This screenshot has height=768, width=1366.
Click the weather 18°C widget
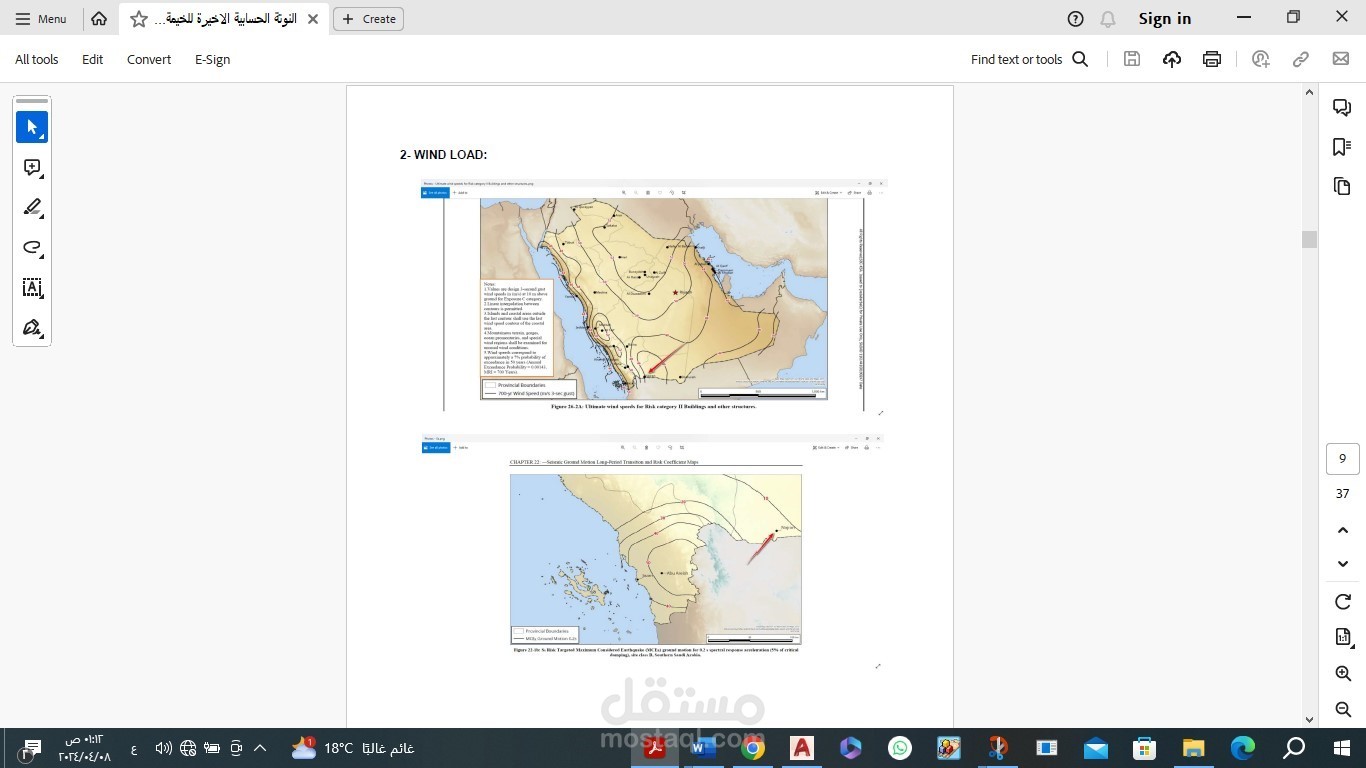(x=352, y=748)
